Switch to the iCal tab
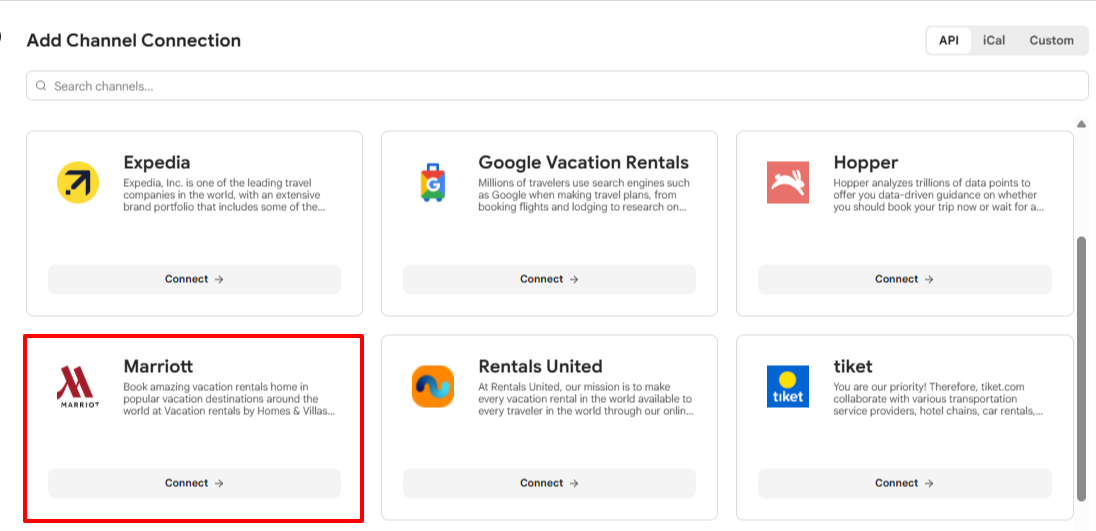 tap(994, 41)
